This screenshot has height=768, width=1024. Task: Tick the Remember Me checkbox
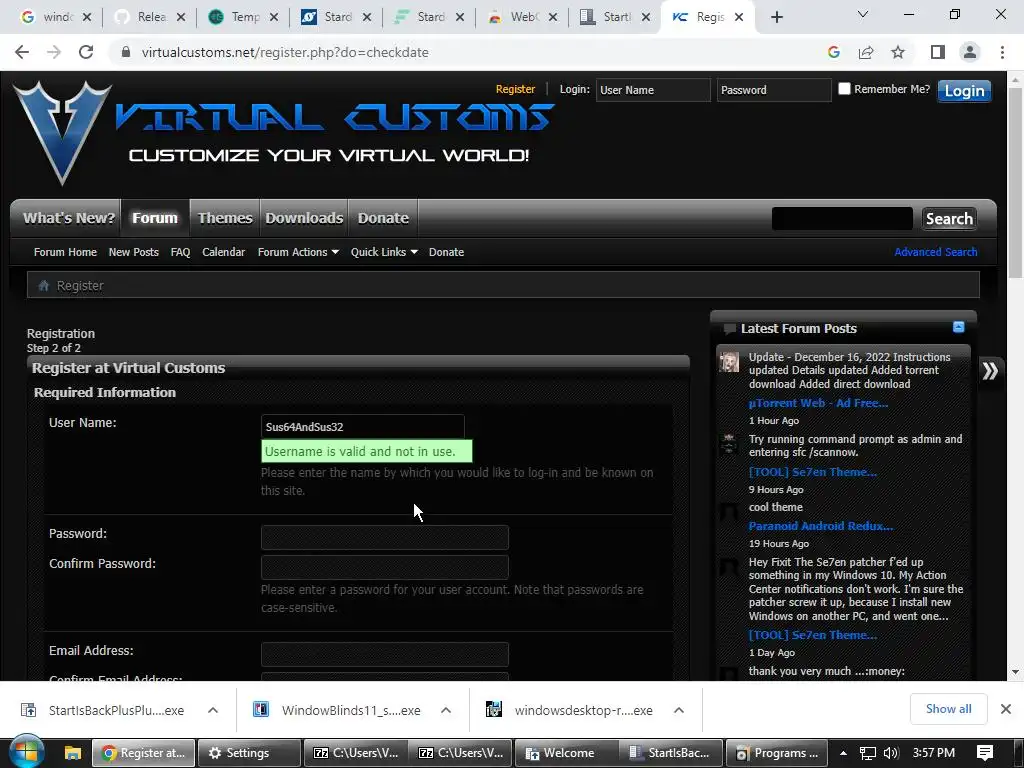click(844, 89)
